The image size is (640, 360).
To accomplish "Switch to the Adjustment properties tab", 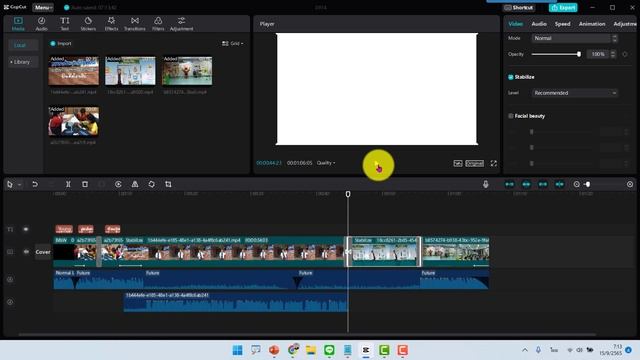I will click(625, 24).
